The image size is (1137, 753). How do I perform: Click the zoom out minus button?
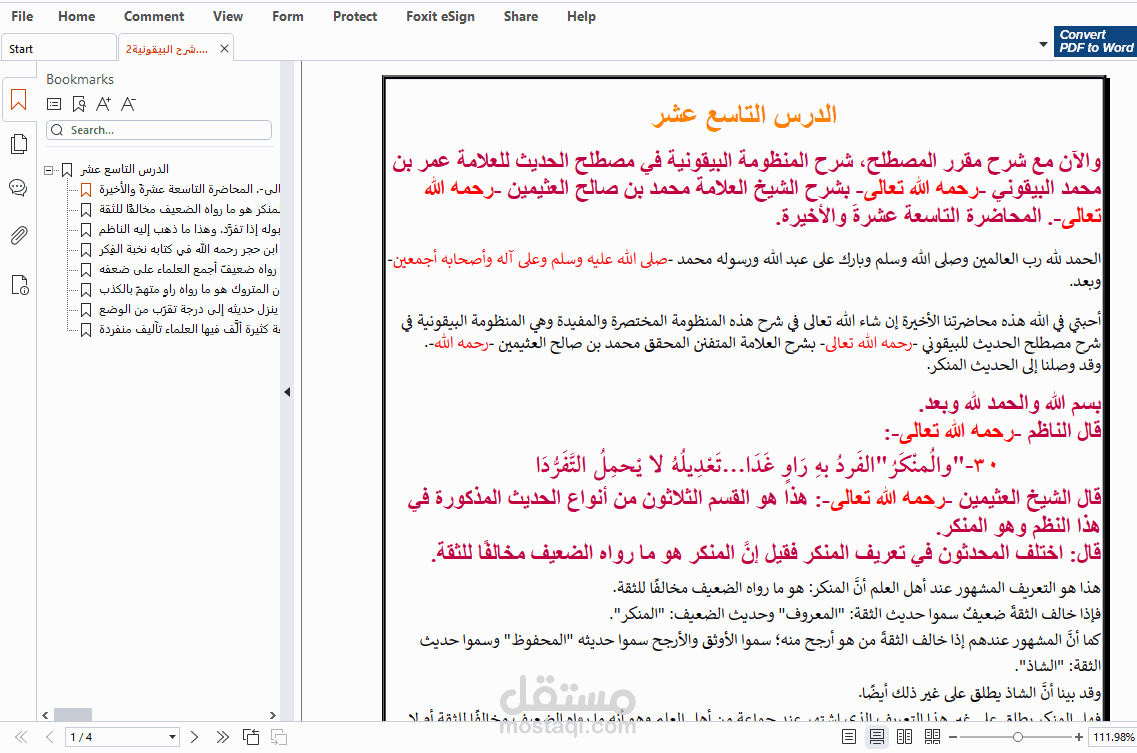[953, 737]
